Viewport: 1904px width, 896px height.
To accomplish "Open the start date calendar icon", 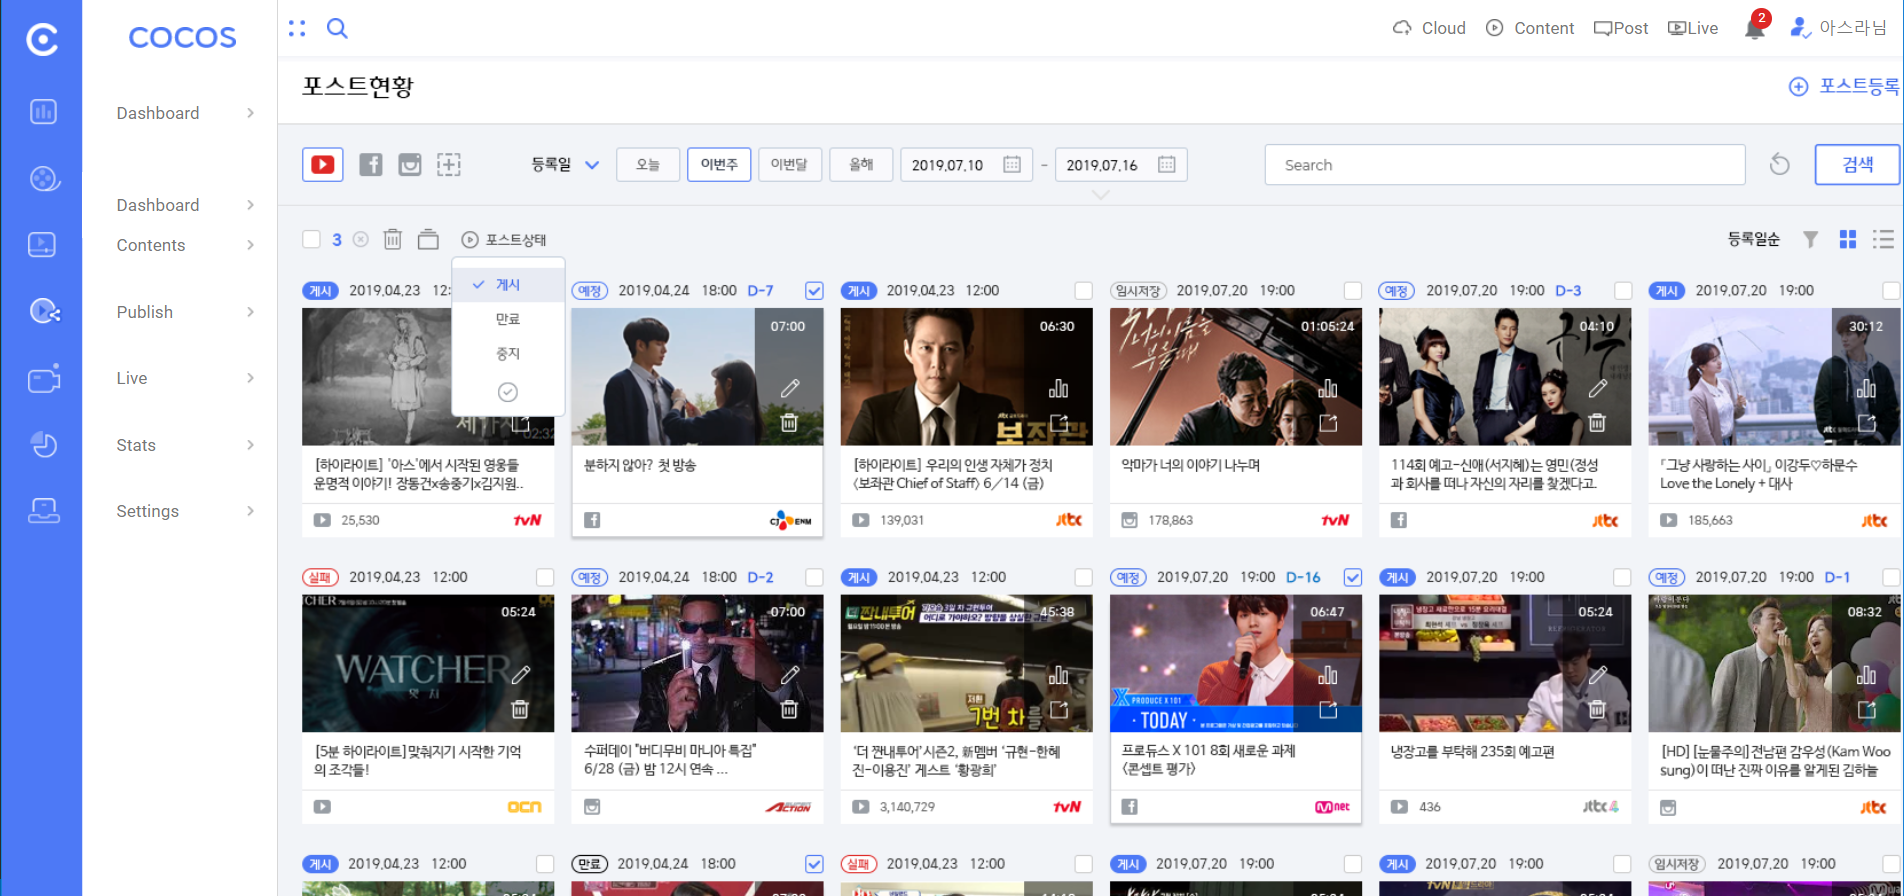I will 1012,164.
